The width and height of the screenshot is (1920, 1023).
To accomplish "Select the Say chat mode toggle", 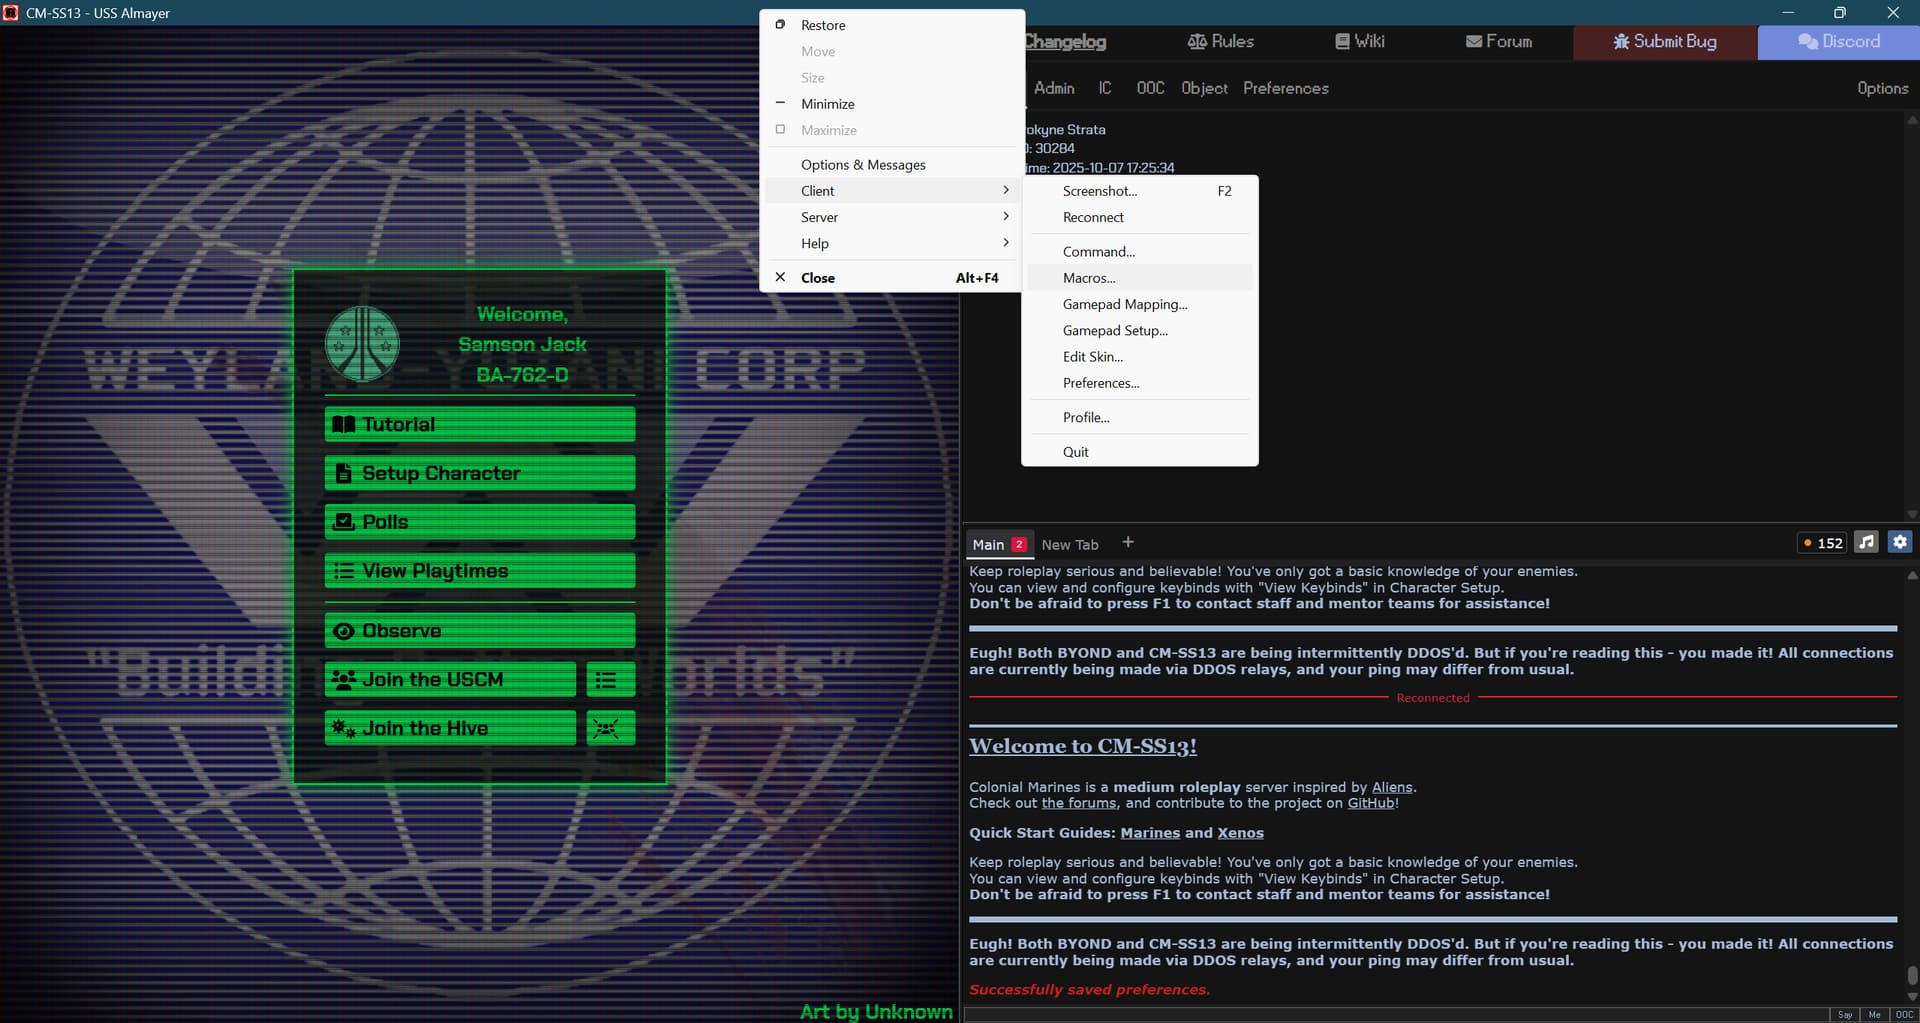I will [x=1844, y=1015].
